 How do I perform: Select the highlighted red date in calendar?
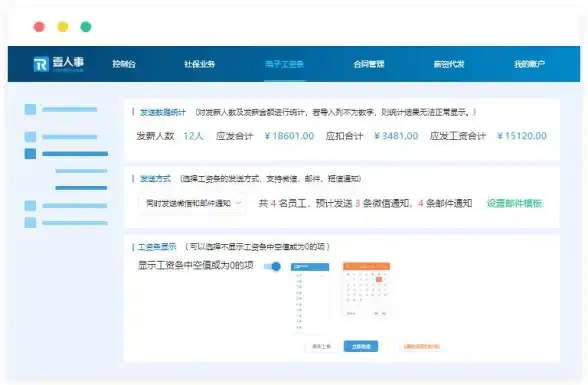coord(379,279)
